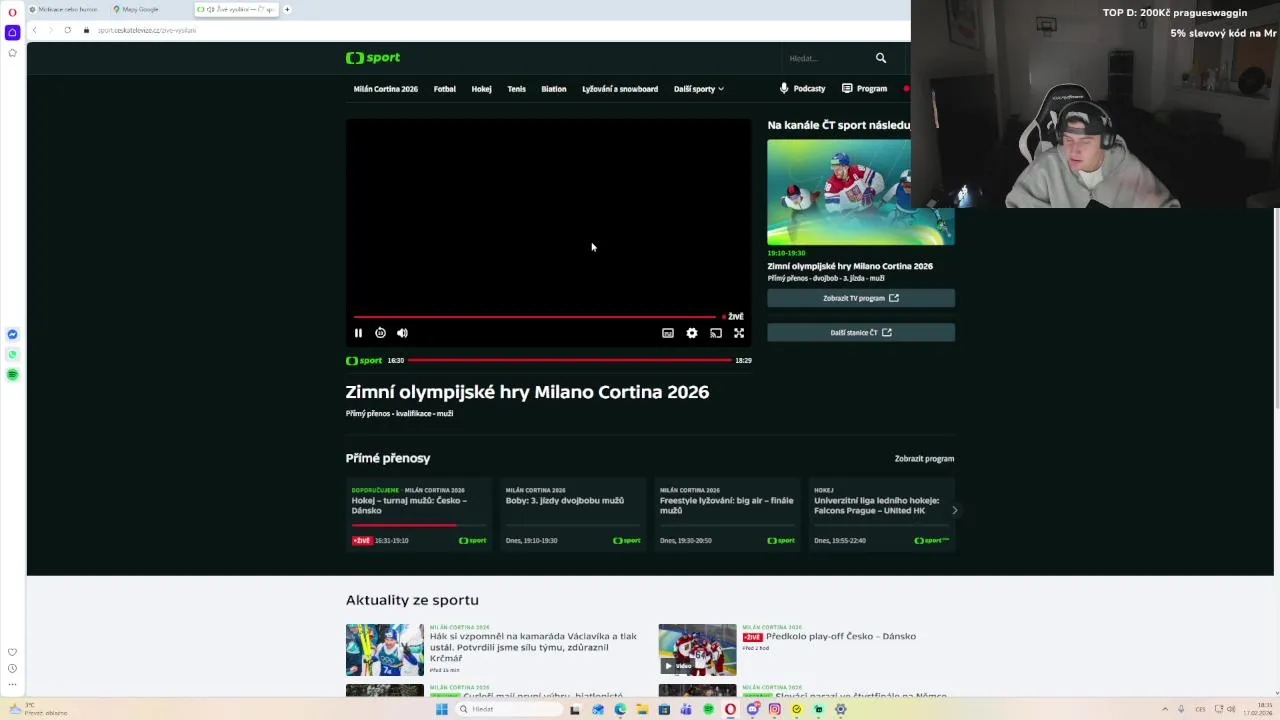Show next broadcasts with carousel arrow
1280x720 pixels.
coord(954,510)
